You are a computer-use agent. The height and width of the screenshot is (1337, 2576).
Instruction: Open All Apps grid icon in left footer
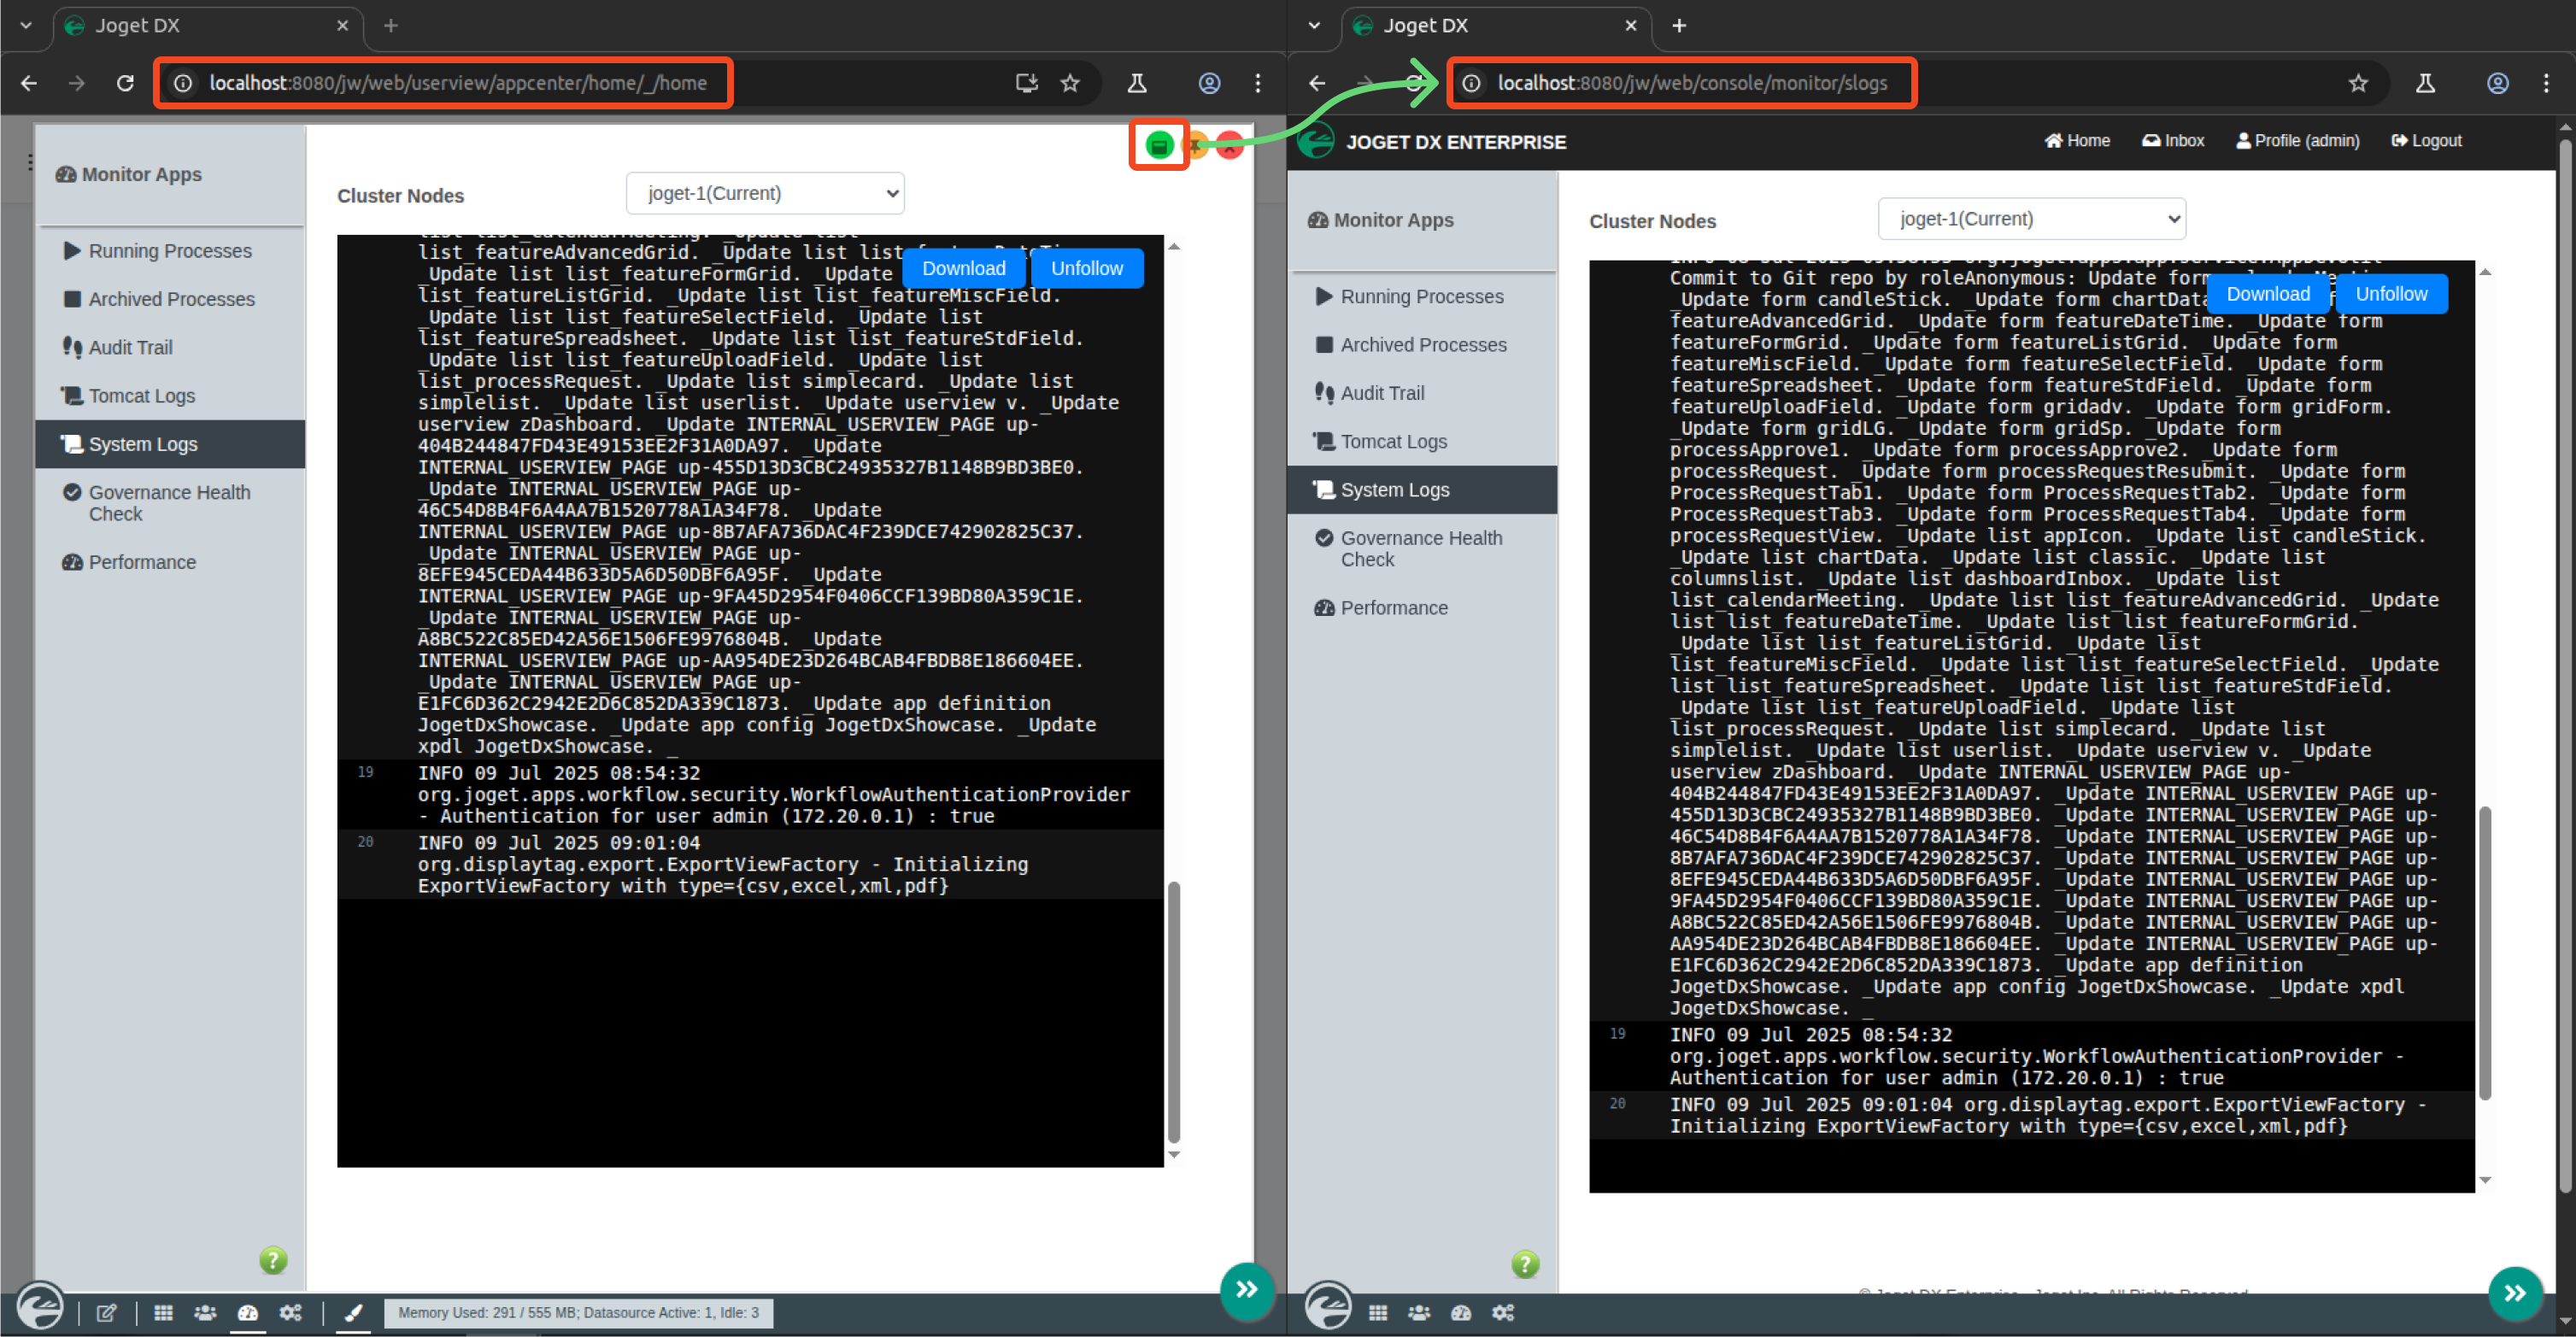pos(164,1313)
